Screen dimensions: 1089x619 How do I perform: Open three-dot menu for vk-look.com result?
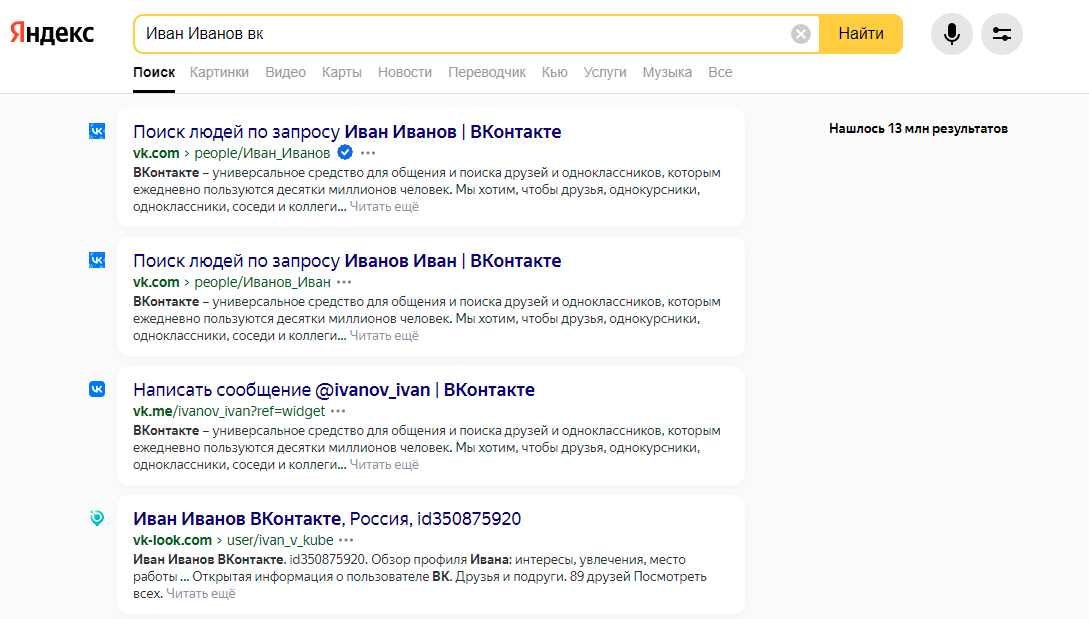pos(346,540)
